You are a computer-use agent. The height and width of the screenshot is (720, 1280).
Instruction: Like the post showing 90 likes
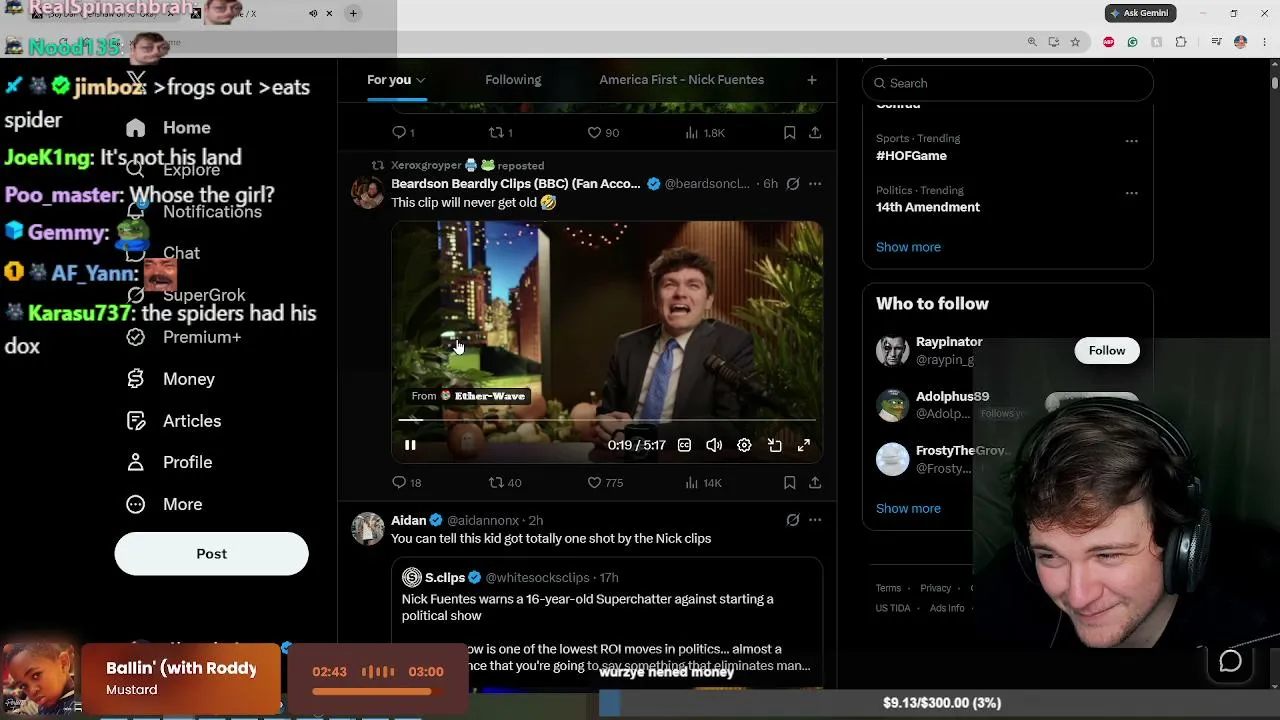pyautogui.click(x=594, y=132)
